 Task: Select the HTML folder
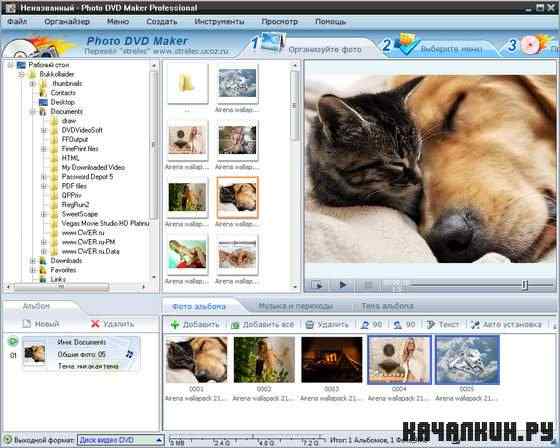(70, 158)
